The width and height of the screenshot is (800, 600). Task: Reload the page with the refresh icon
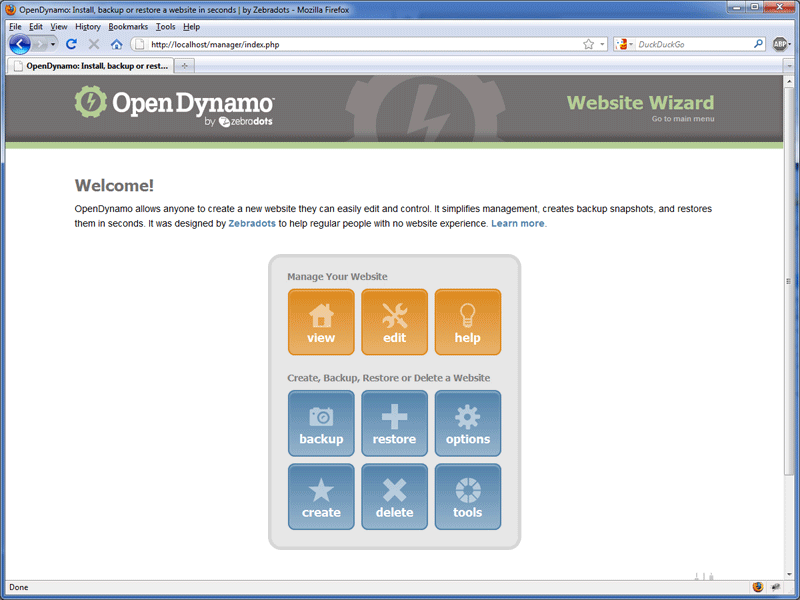70,44
